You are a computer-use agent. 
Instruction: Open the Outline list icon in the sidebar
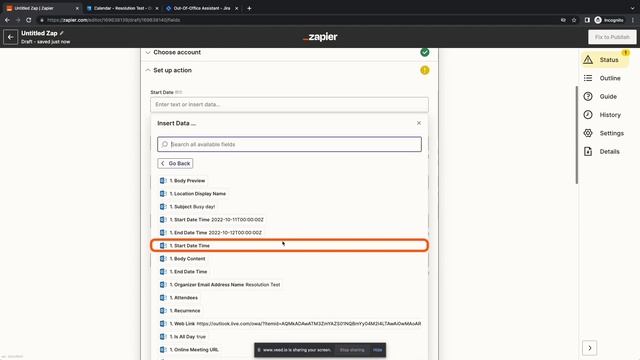click(x=588, y=78)
